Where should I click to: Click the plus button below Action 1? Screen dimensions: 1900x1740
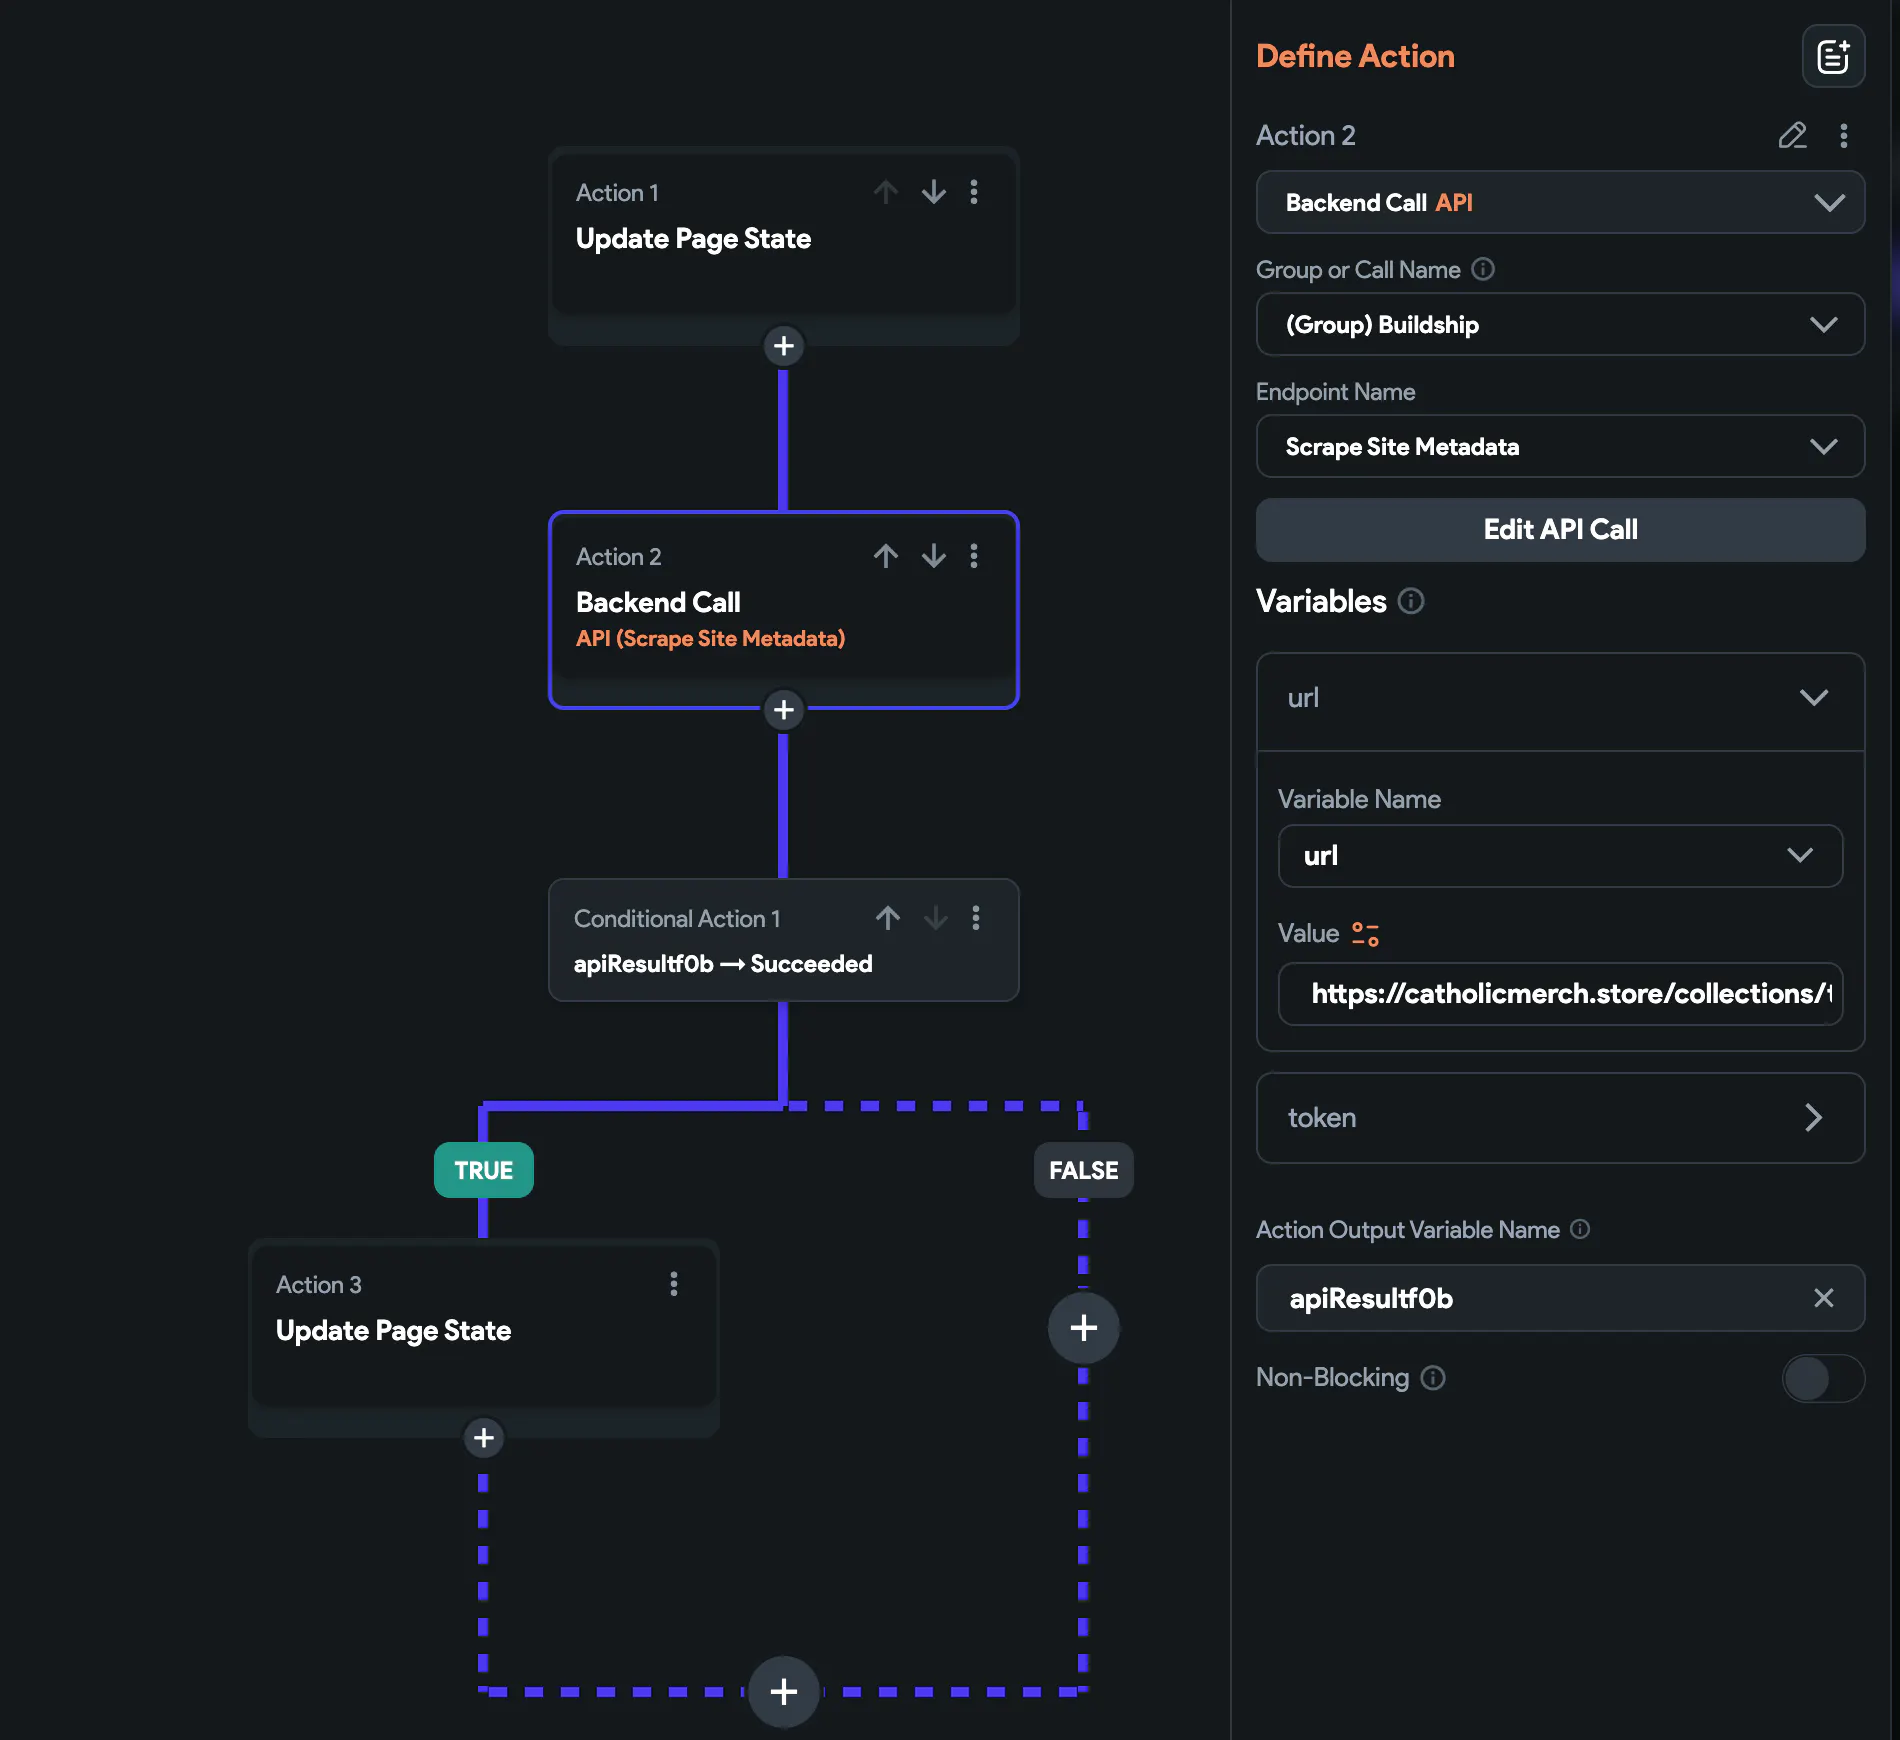pos(784,346)
